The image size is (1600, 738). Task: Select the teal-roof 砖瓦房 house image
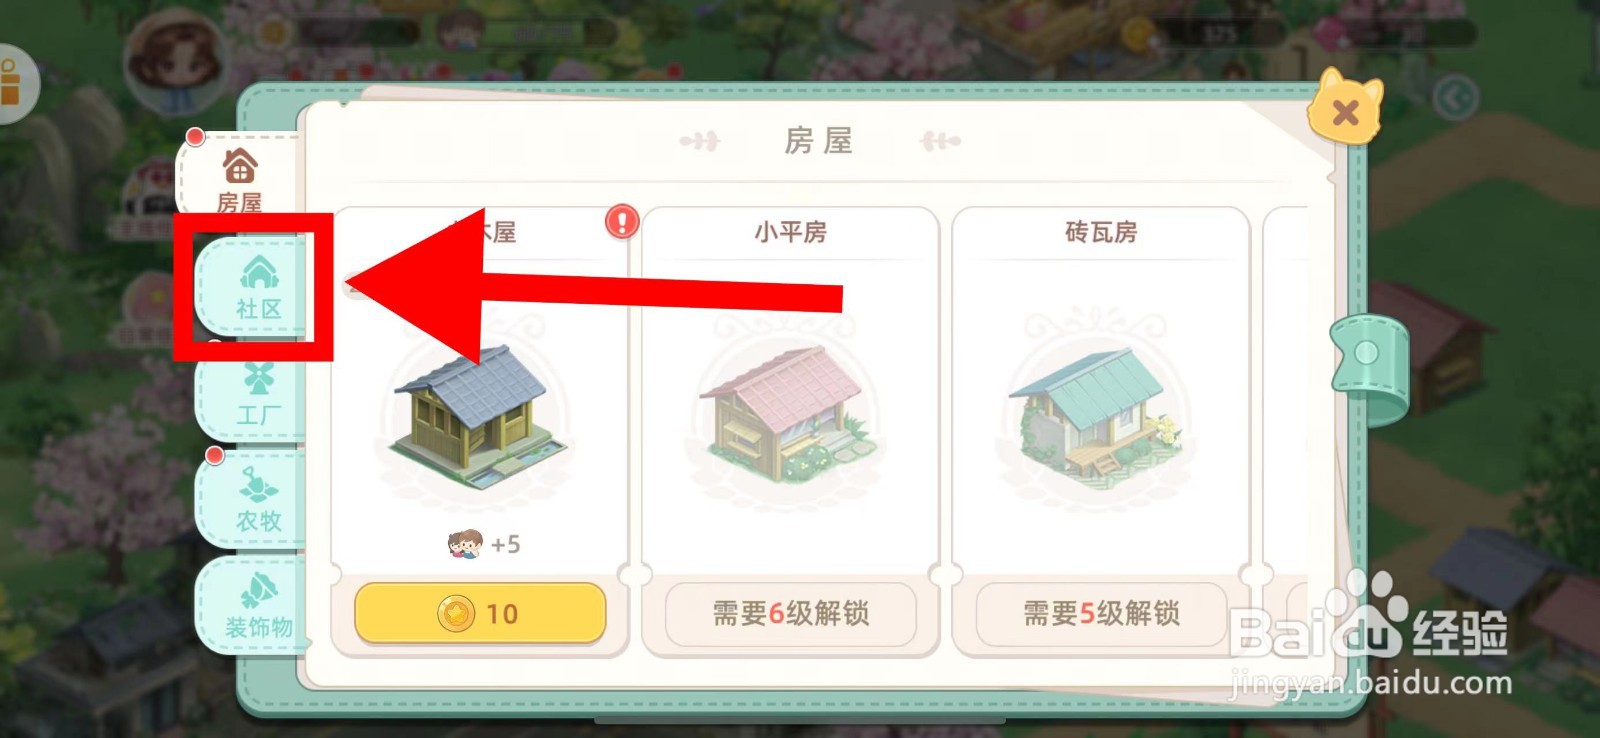click(x=1098, y=412)
